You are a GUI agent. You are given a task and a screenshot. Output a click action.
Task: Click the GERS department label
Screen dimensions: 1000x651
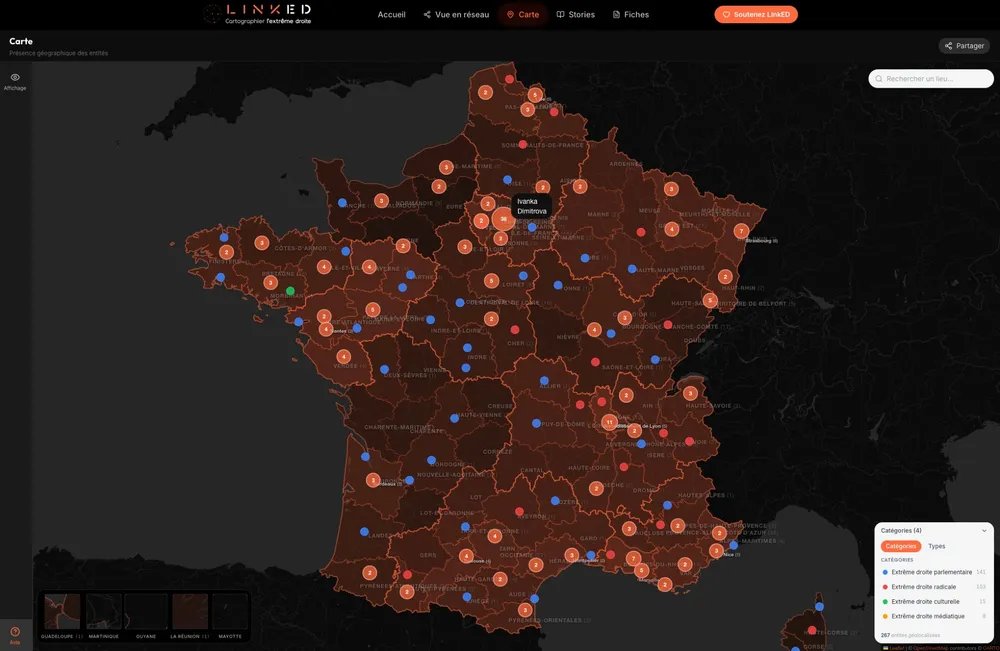(428, 555)
